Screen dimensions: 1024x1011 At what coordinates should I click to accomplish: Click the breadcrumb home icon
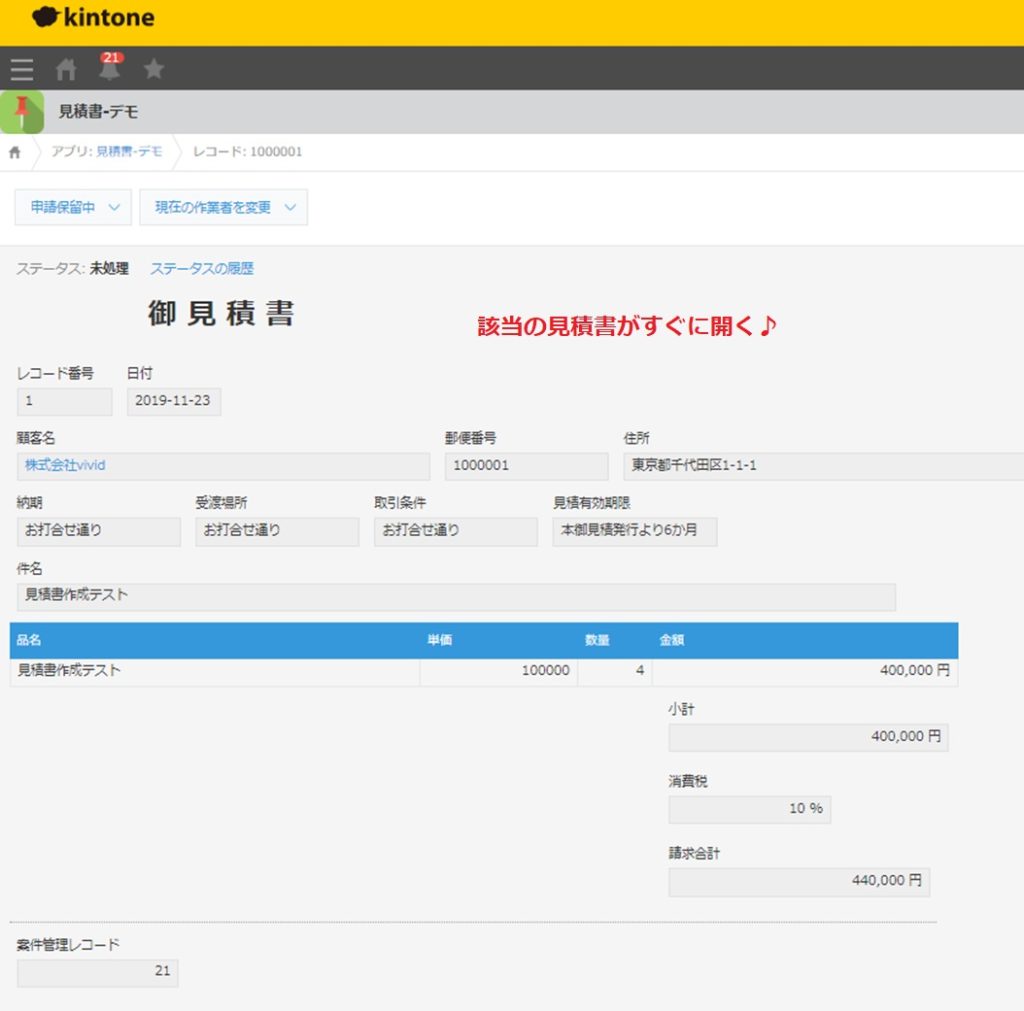14,151
